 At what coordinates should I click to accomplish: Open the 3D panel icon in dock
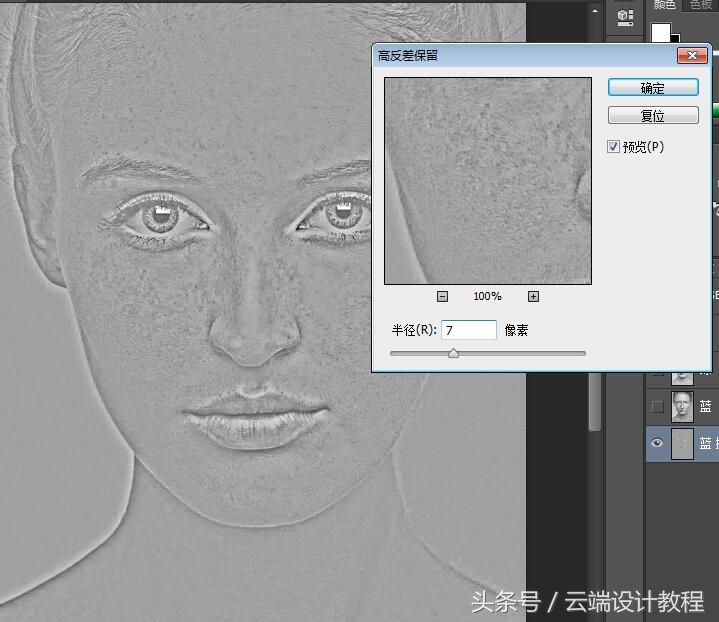(625, 17)
